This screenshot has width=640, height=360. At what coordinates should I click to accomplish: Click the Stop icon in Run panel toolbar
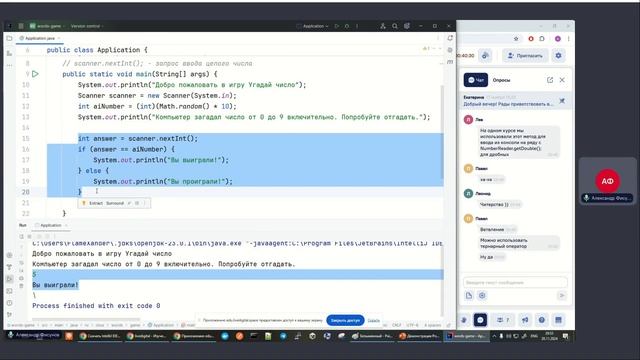29,236
